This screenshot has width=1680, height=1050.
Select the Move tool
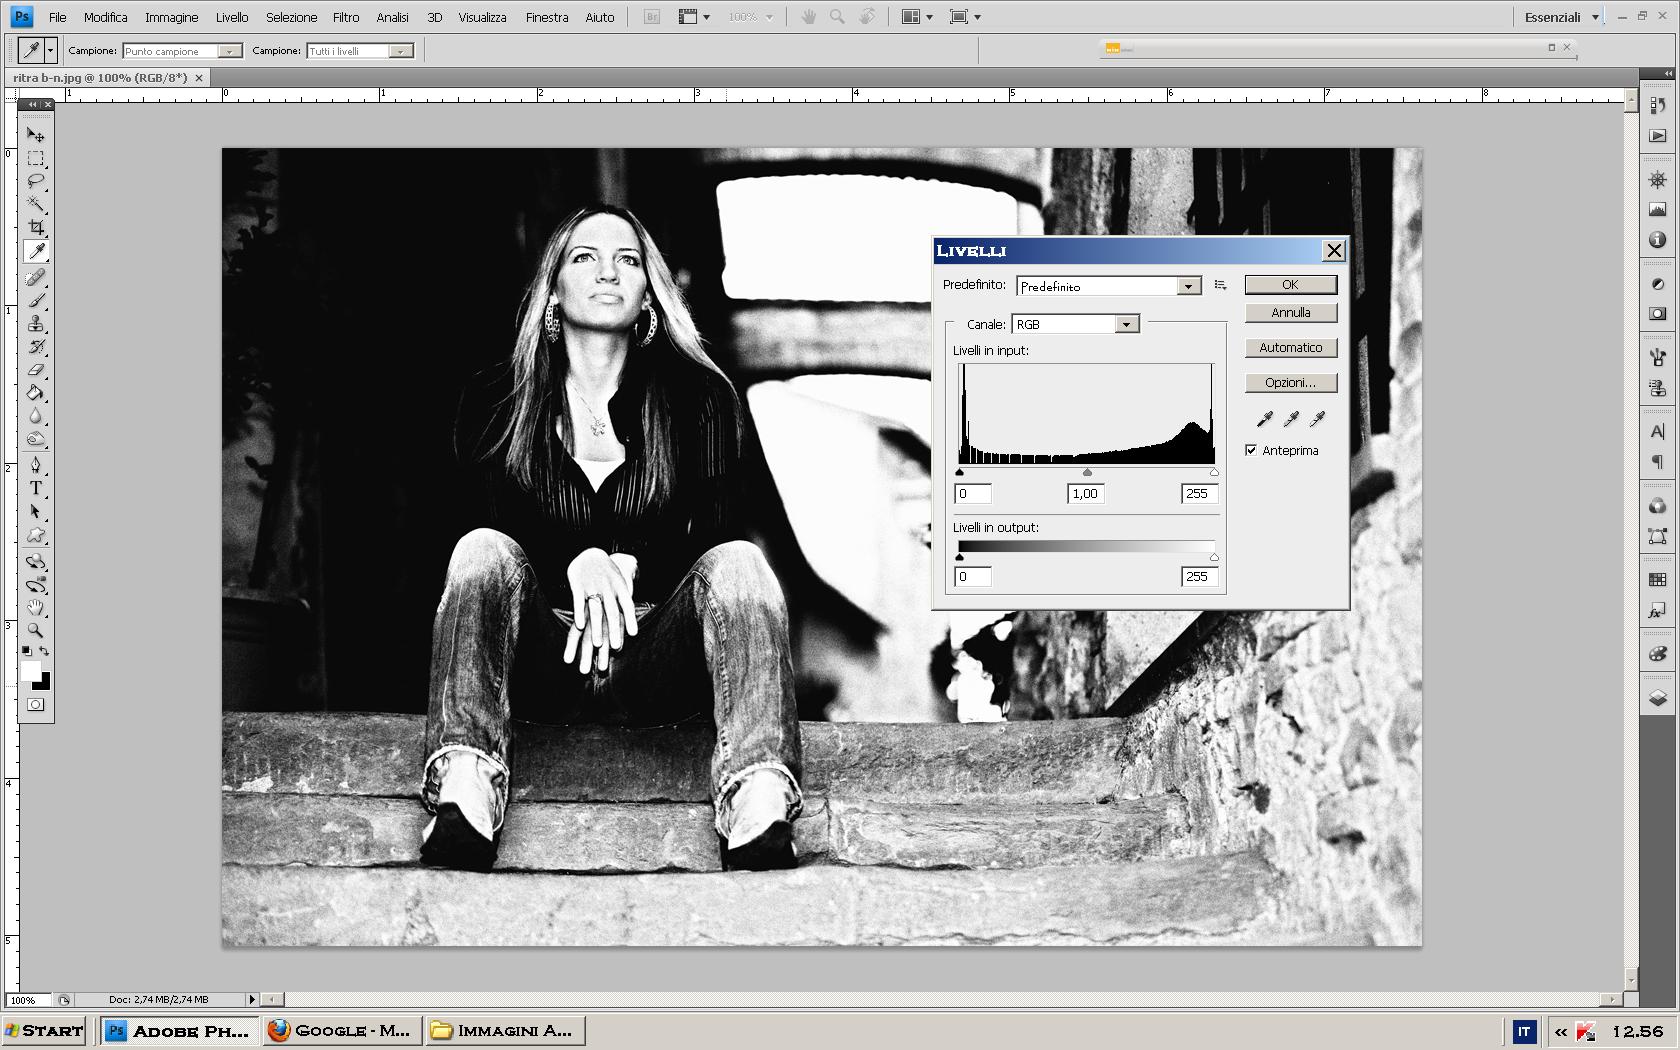(36, 135)
